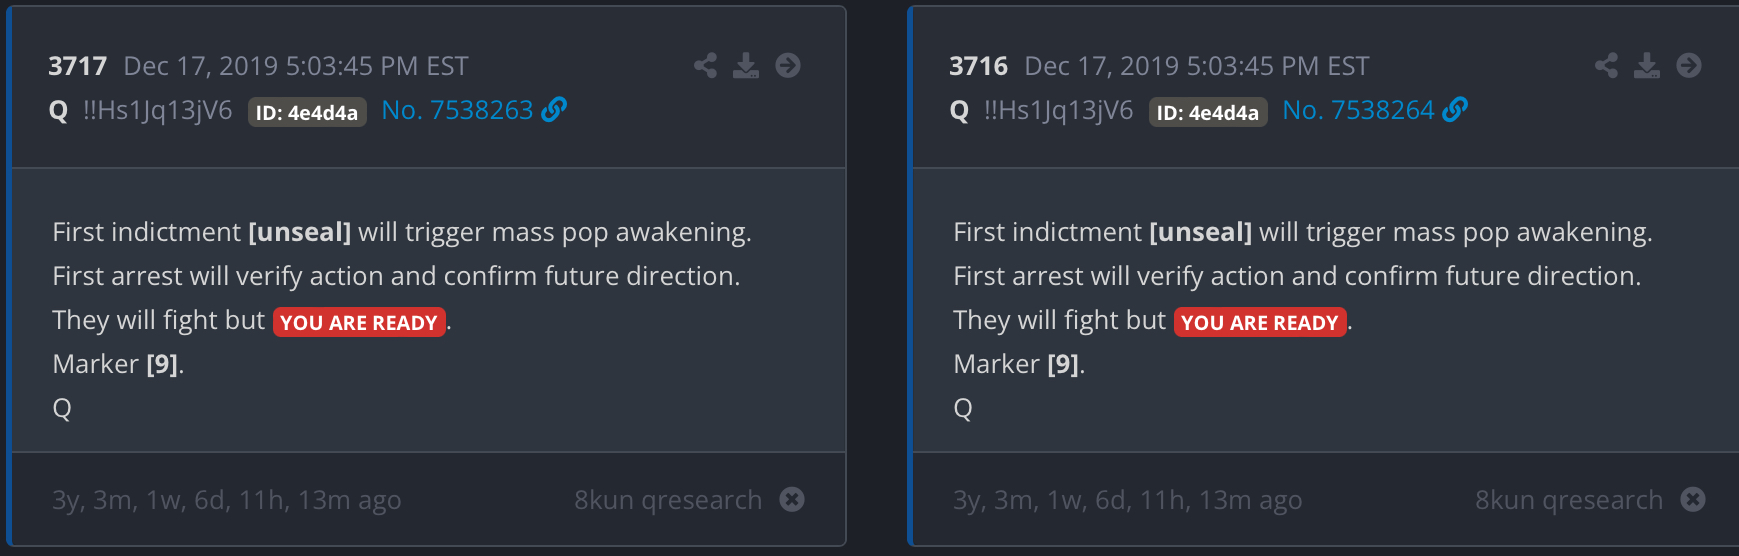This screenshot has height=556, width=1739.
Task: Download post 3717 using download icon
Action: 746,66
